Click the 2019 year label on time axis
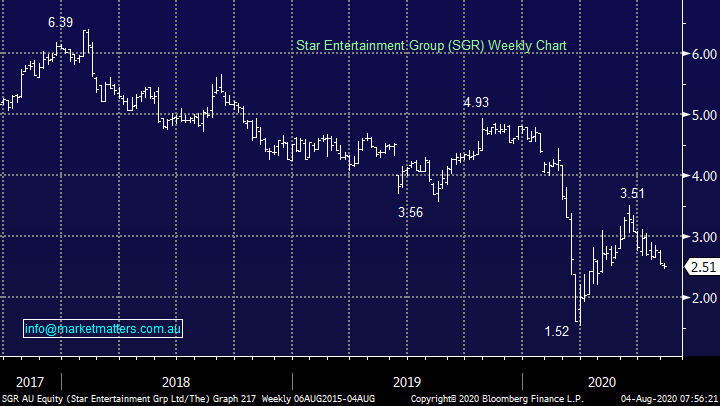The width and height of the screenshot is (720, 406). [407, 382]
